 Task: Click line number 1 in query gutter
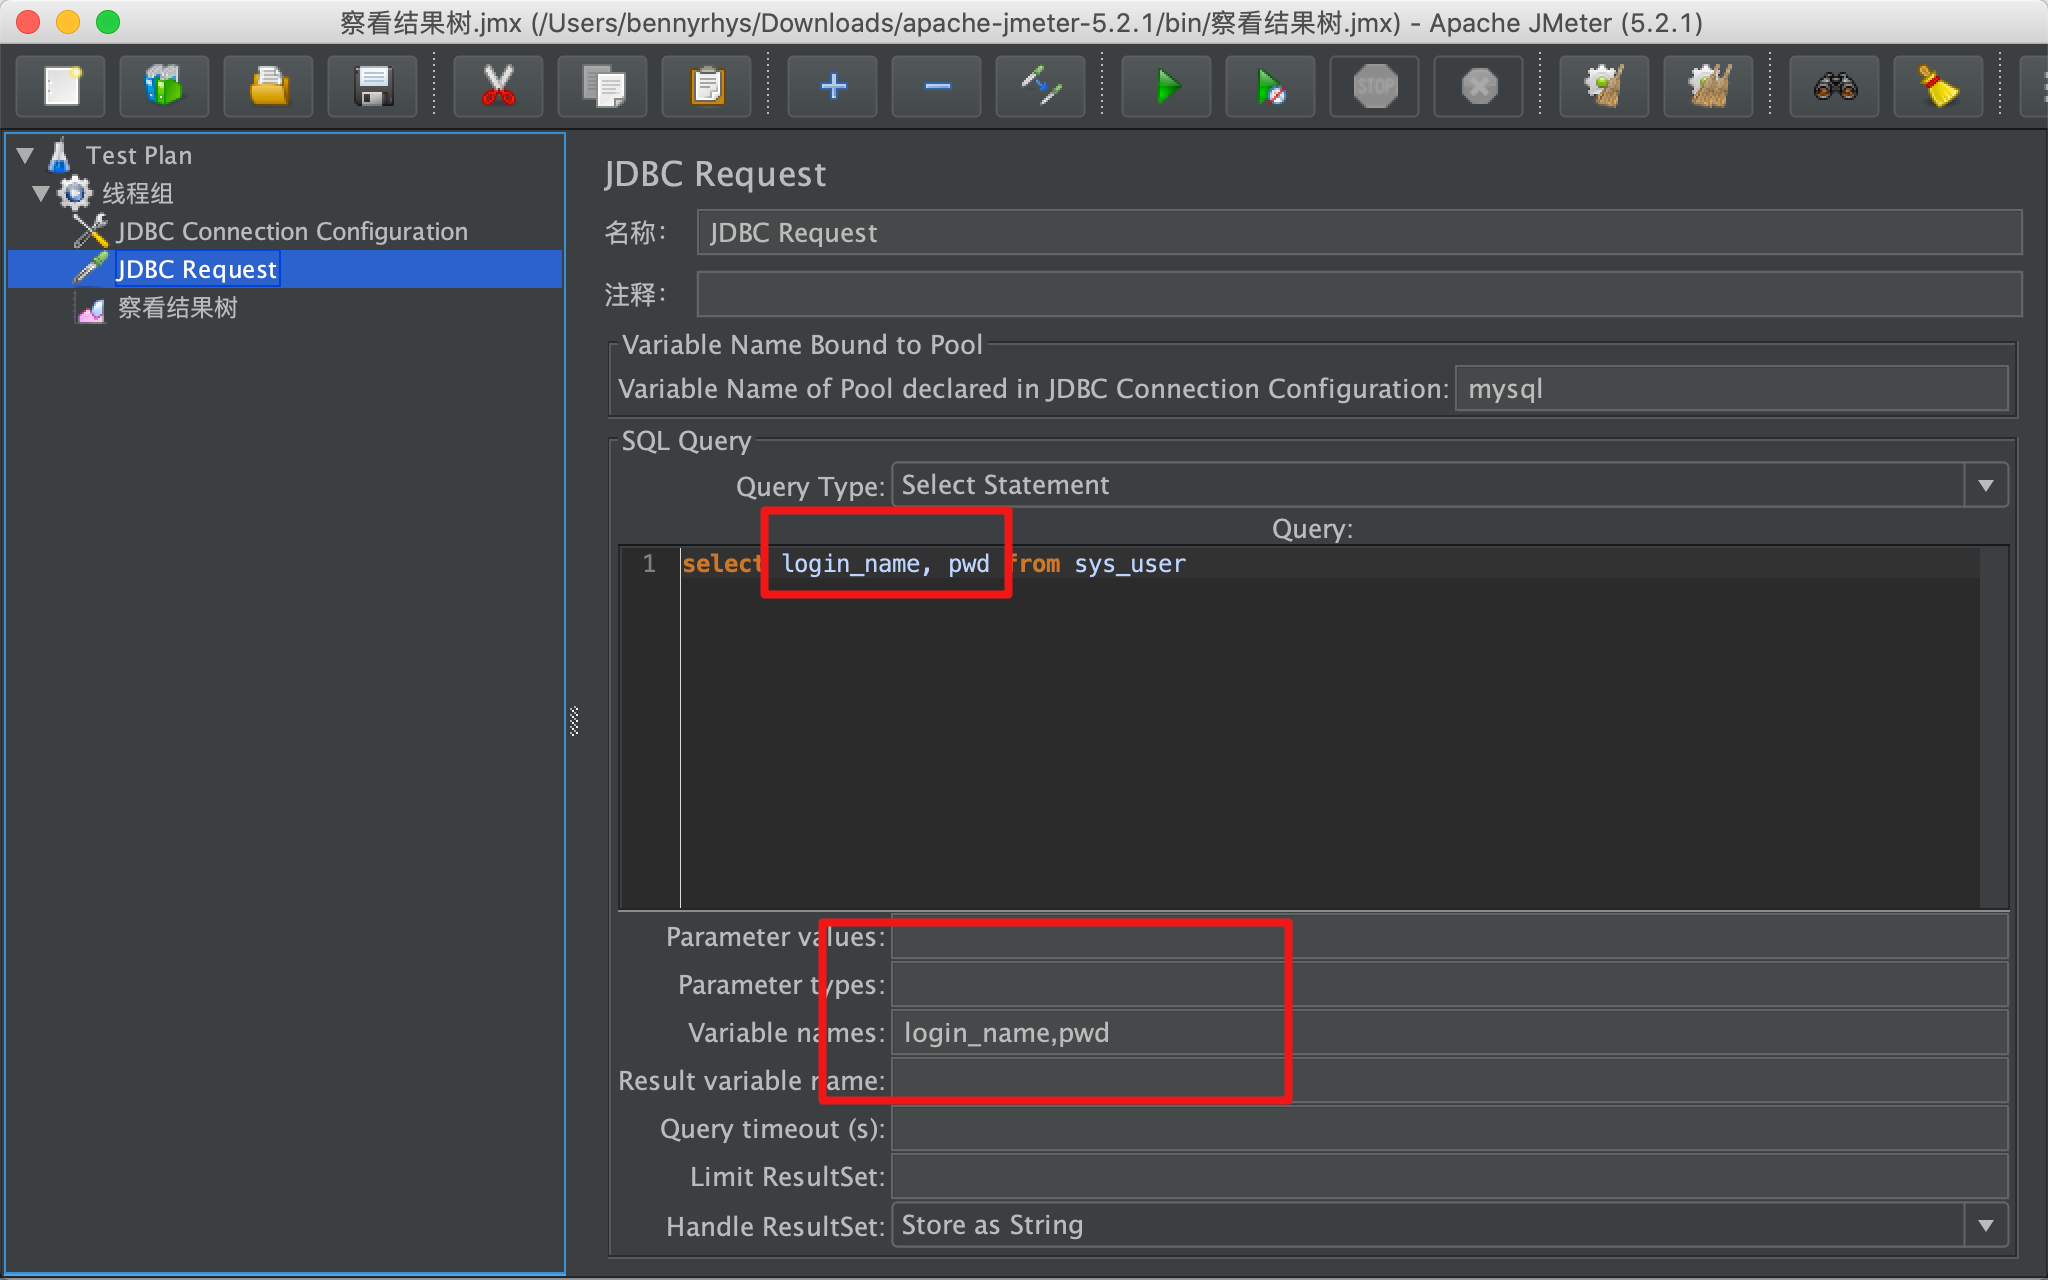coord(650,564)
